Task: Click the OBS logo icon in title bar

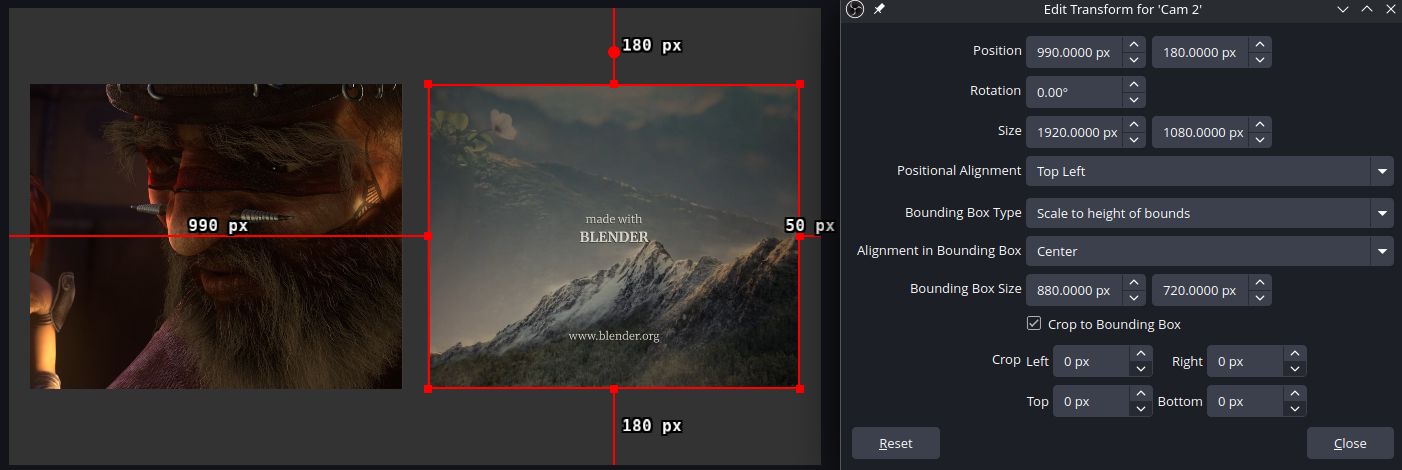Action: 855,9
